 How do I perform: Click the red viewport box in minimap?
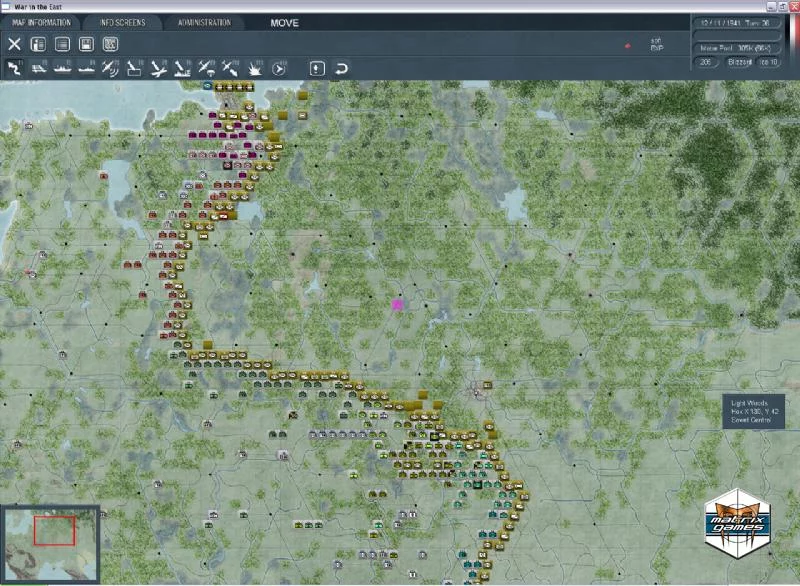(55, 530)
